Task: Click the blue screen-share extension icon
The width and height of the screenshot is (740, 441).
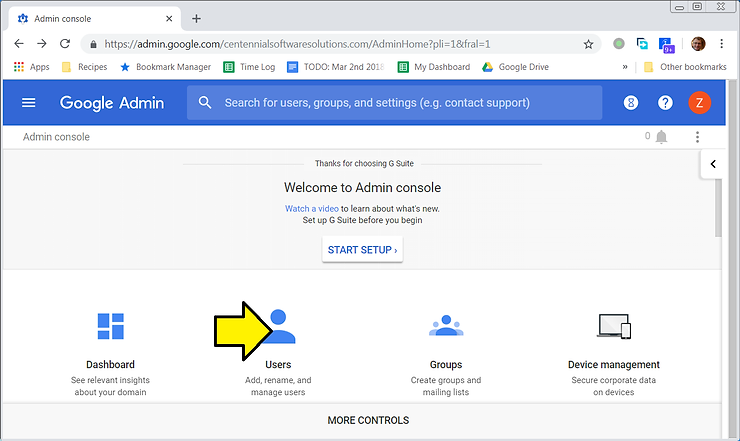Action: point(642,44)
